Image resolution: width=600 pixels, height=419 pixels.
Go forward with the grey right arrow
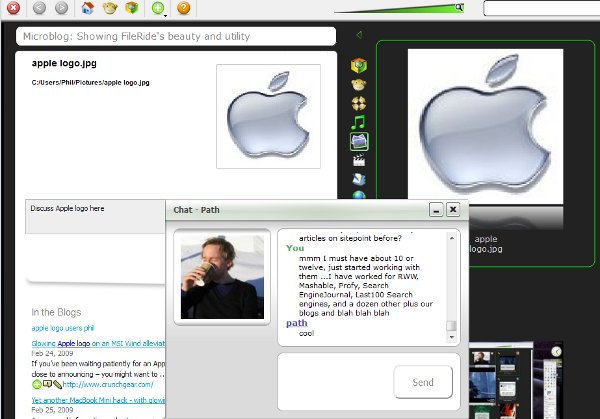pyautogui.click(x=61, y=8)
